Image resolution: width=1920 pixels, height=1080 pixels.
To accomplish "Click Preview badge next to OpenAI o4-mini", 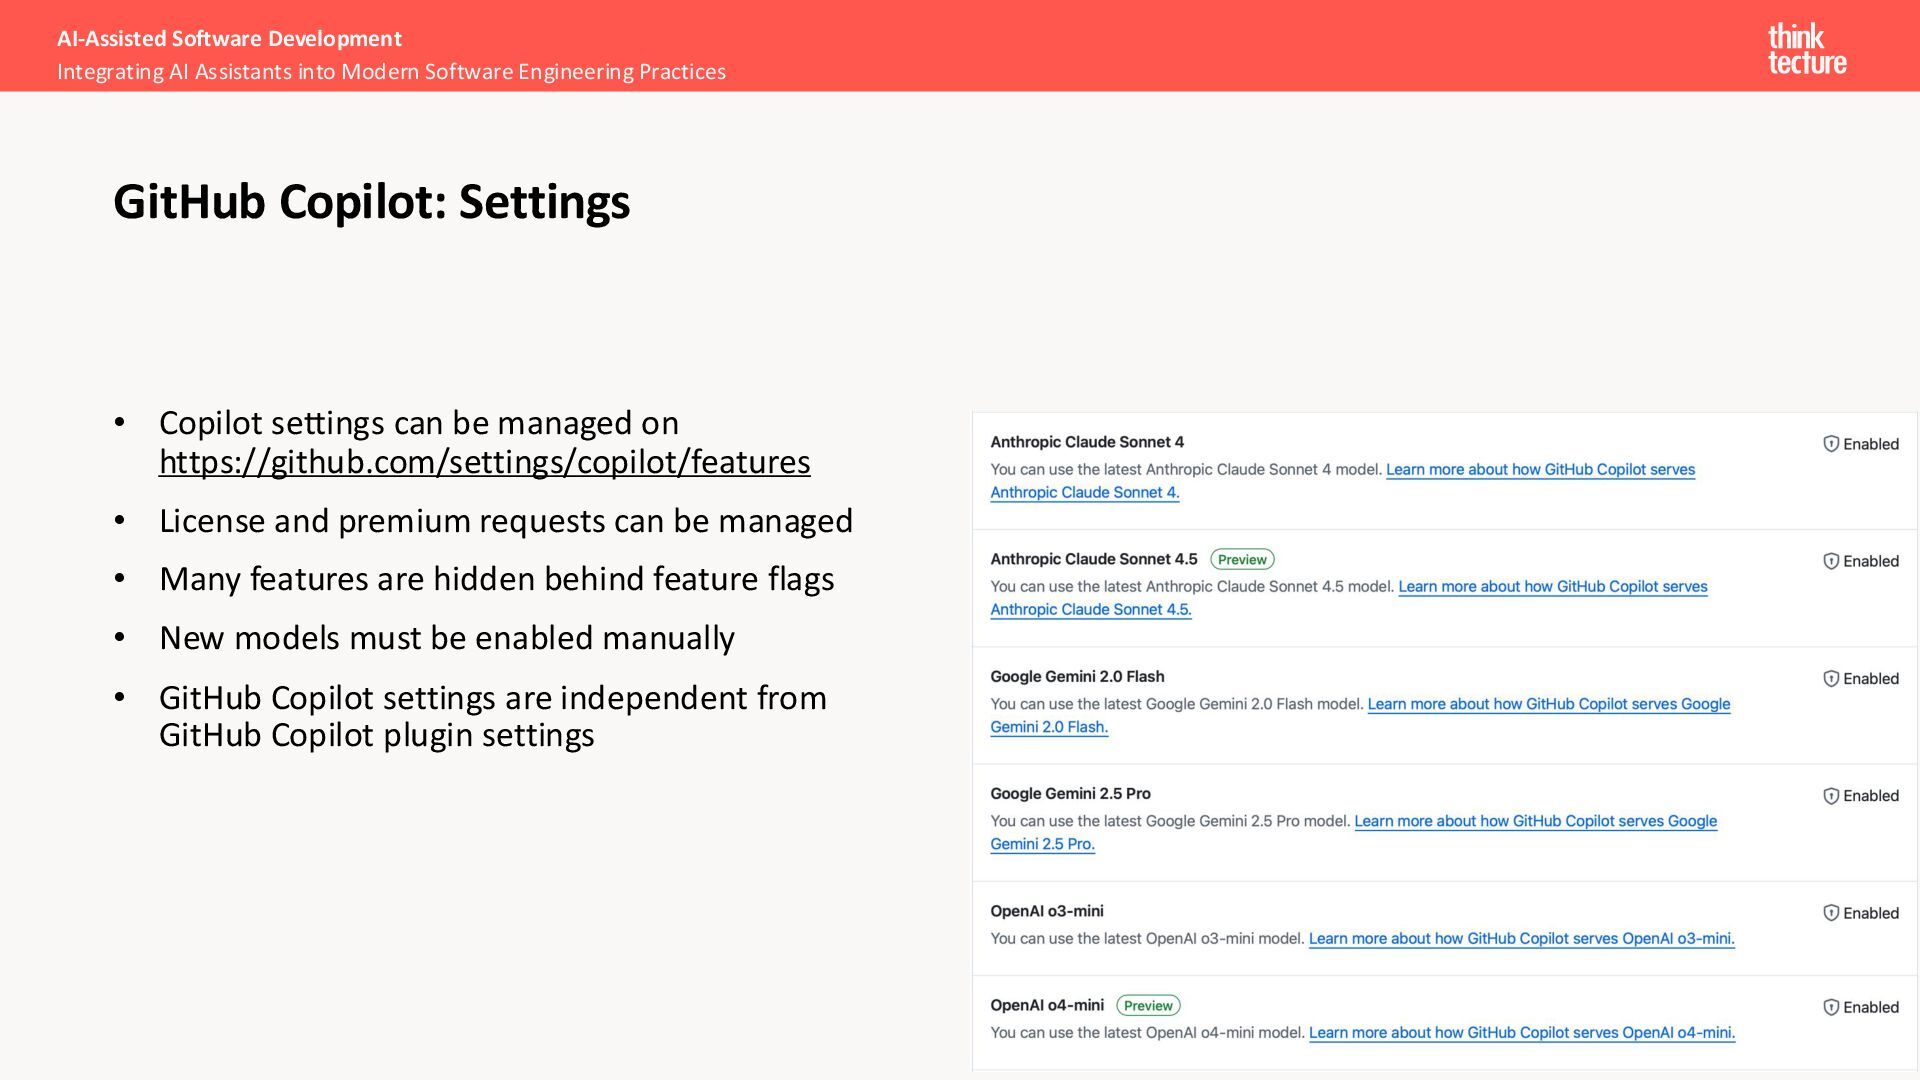I will [x=1148, y=1006].
